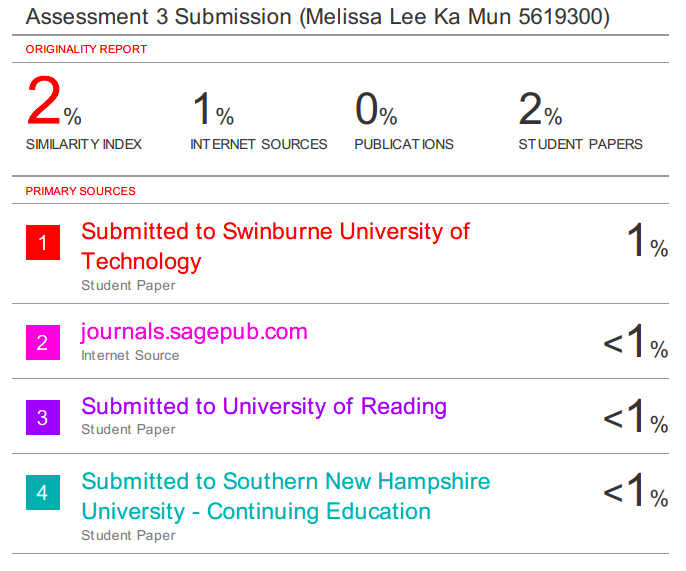
Task: Click the Assessment 3 Submission title
Action: pos(317,17)
